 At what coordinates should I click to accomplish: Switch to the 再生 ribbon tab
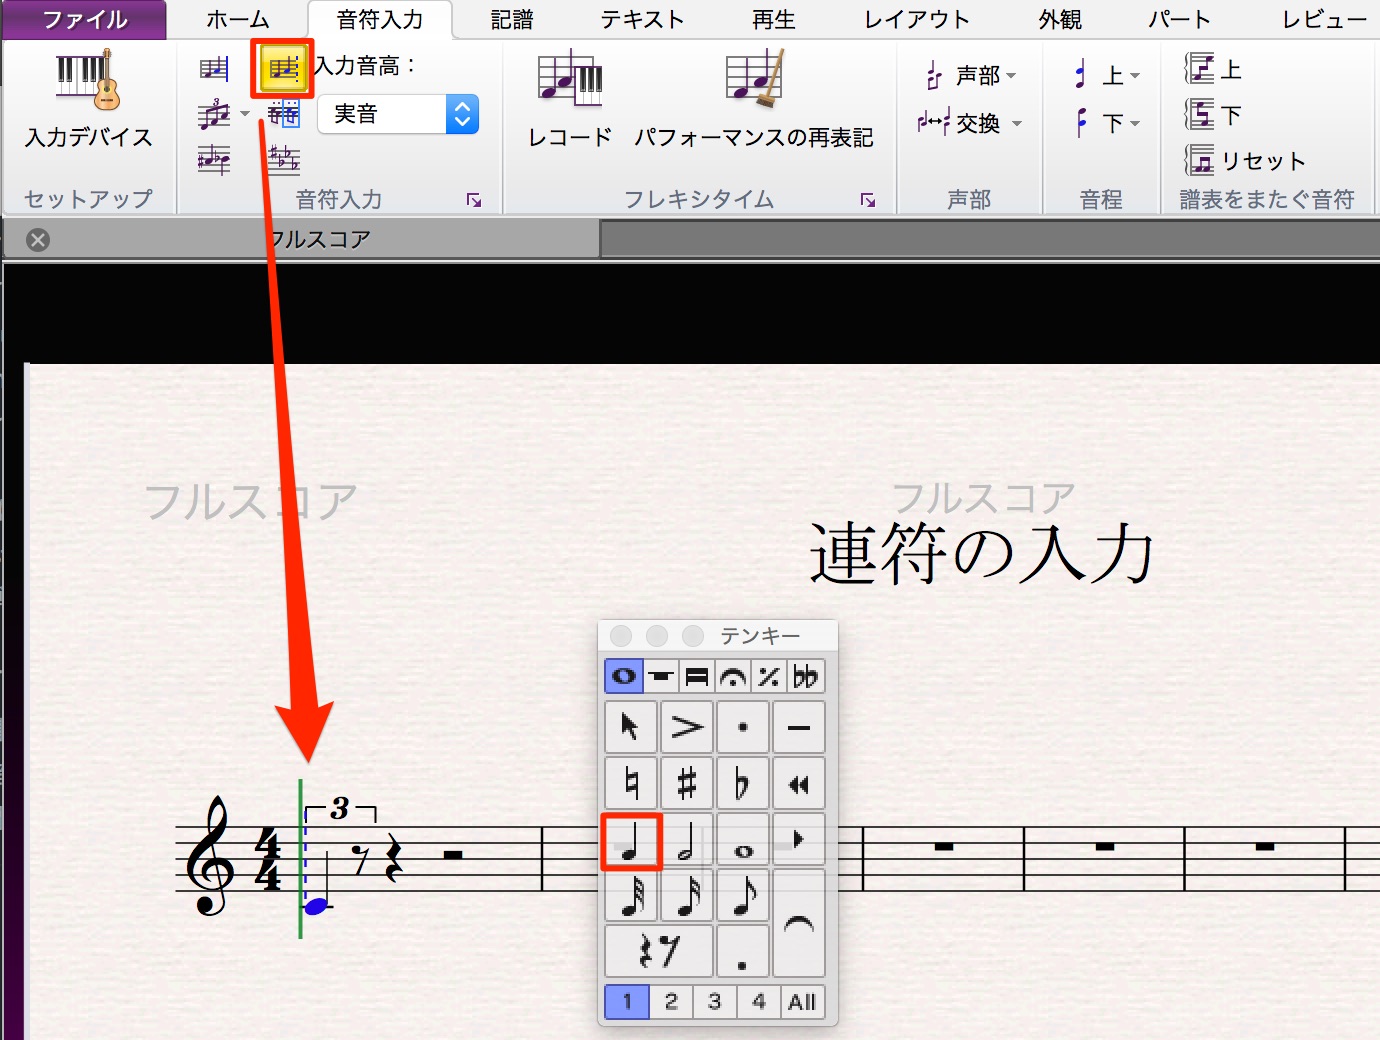tap(773, 19)
